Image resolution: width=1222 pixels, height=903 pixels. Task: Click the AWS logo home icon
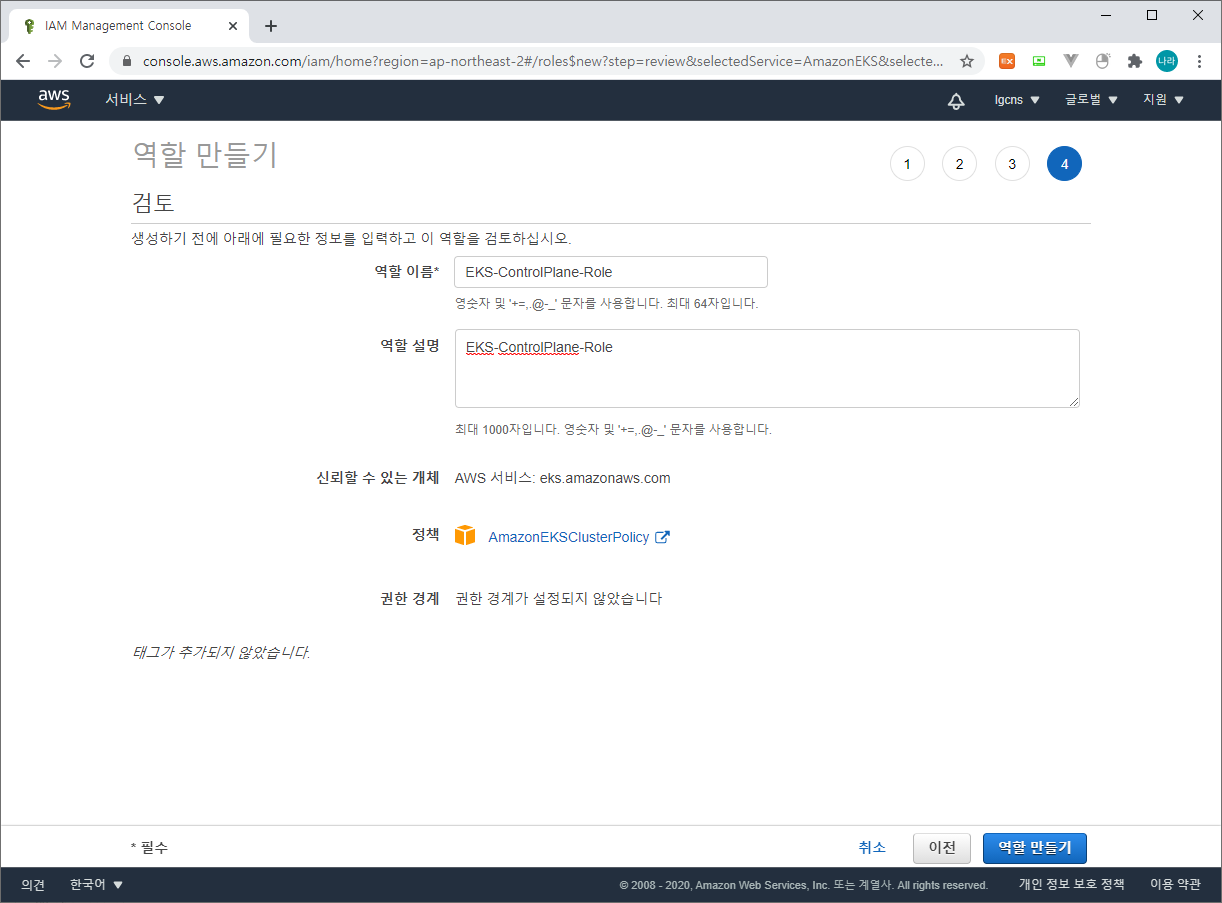coord(54,99)
